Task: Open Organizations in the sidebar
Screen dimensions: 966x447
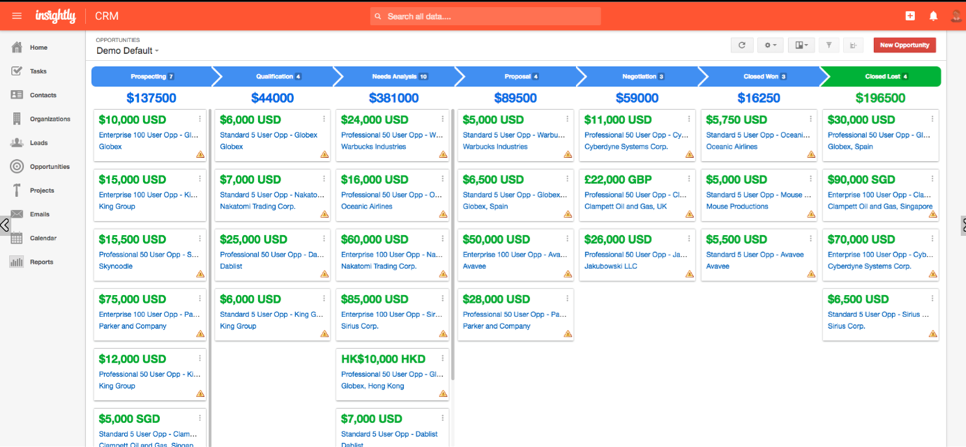Action: pyautogui.click(x=50, y=119)
